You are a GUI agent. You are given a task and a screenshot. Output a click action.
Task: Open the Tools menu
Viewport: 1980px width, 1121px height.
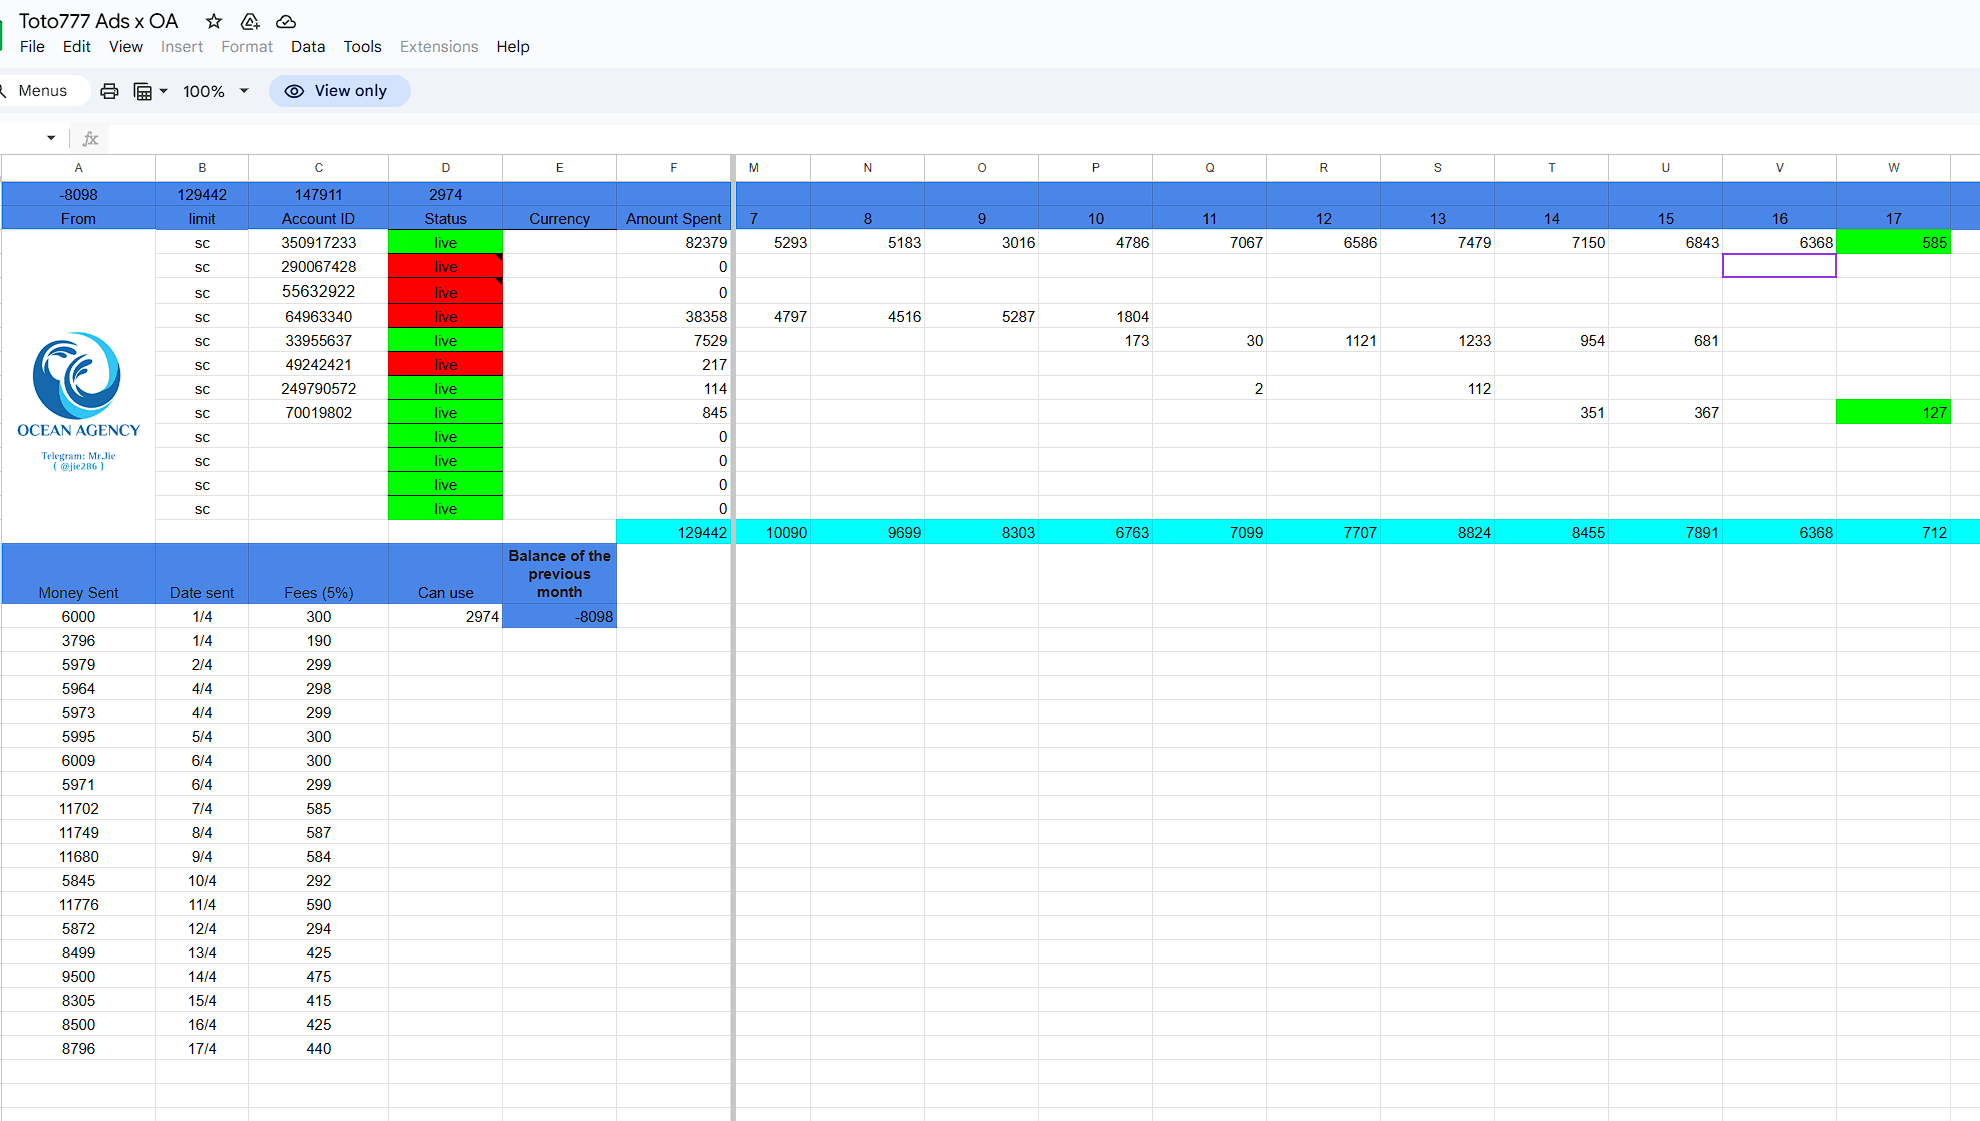point(362,47)
